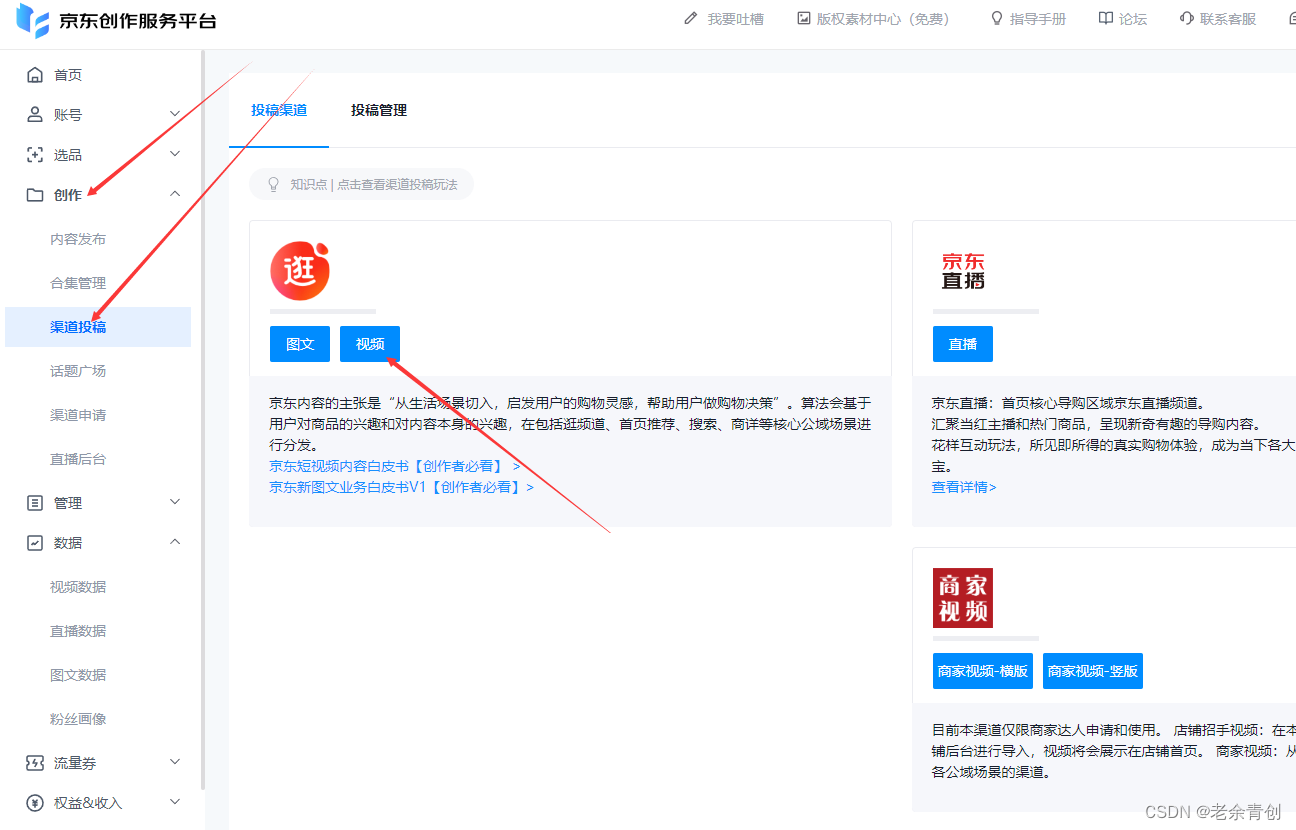Click the coupon icon beside 流量券
This screenshot has height=830, width=1296.
[x=35, y=763]
